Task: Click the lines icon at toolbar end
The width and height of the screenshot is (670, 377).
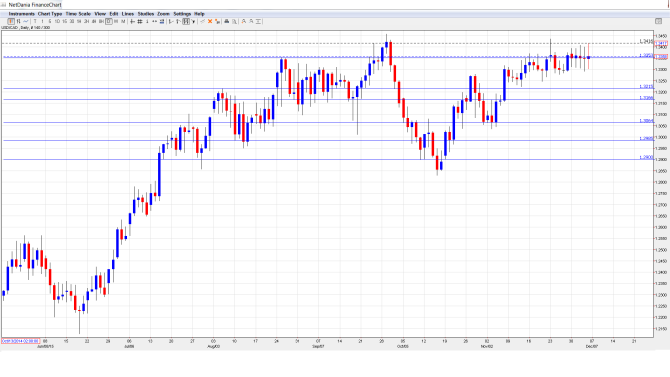Action: click(x=259, y=21)
